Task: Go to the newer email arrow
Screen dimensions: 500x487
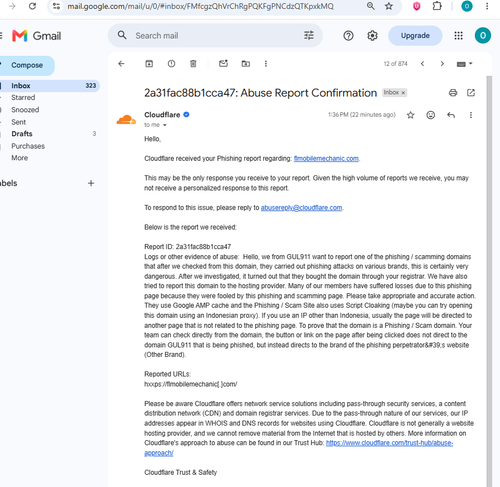Action: [422, 64]
